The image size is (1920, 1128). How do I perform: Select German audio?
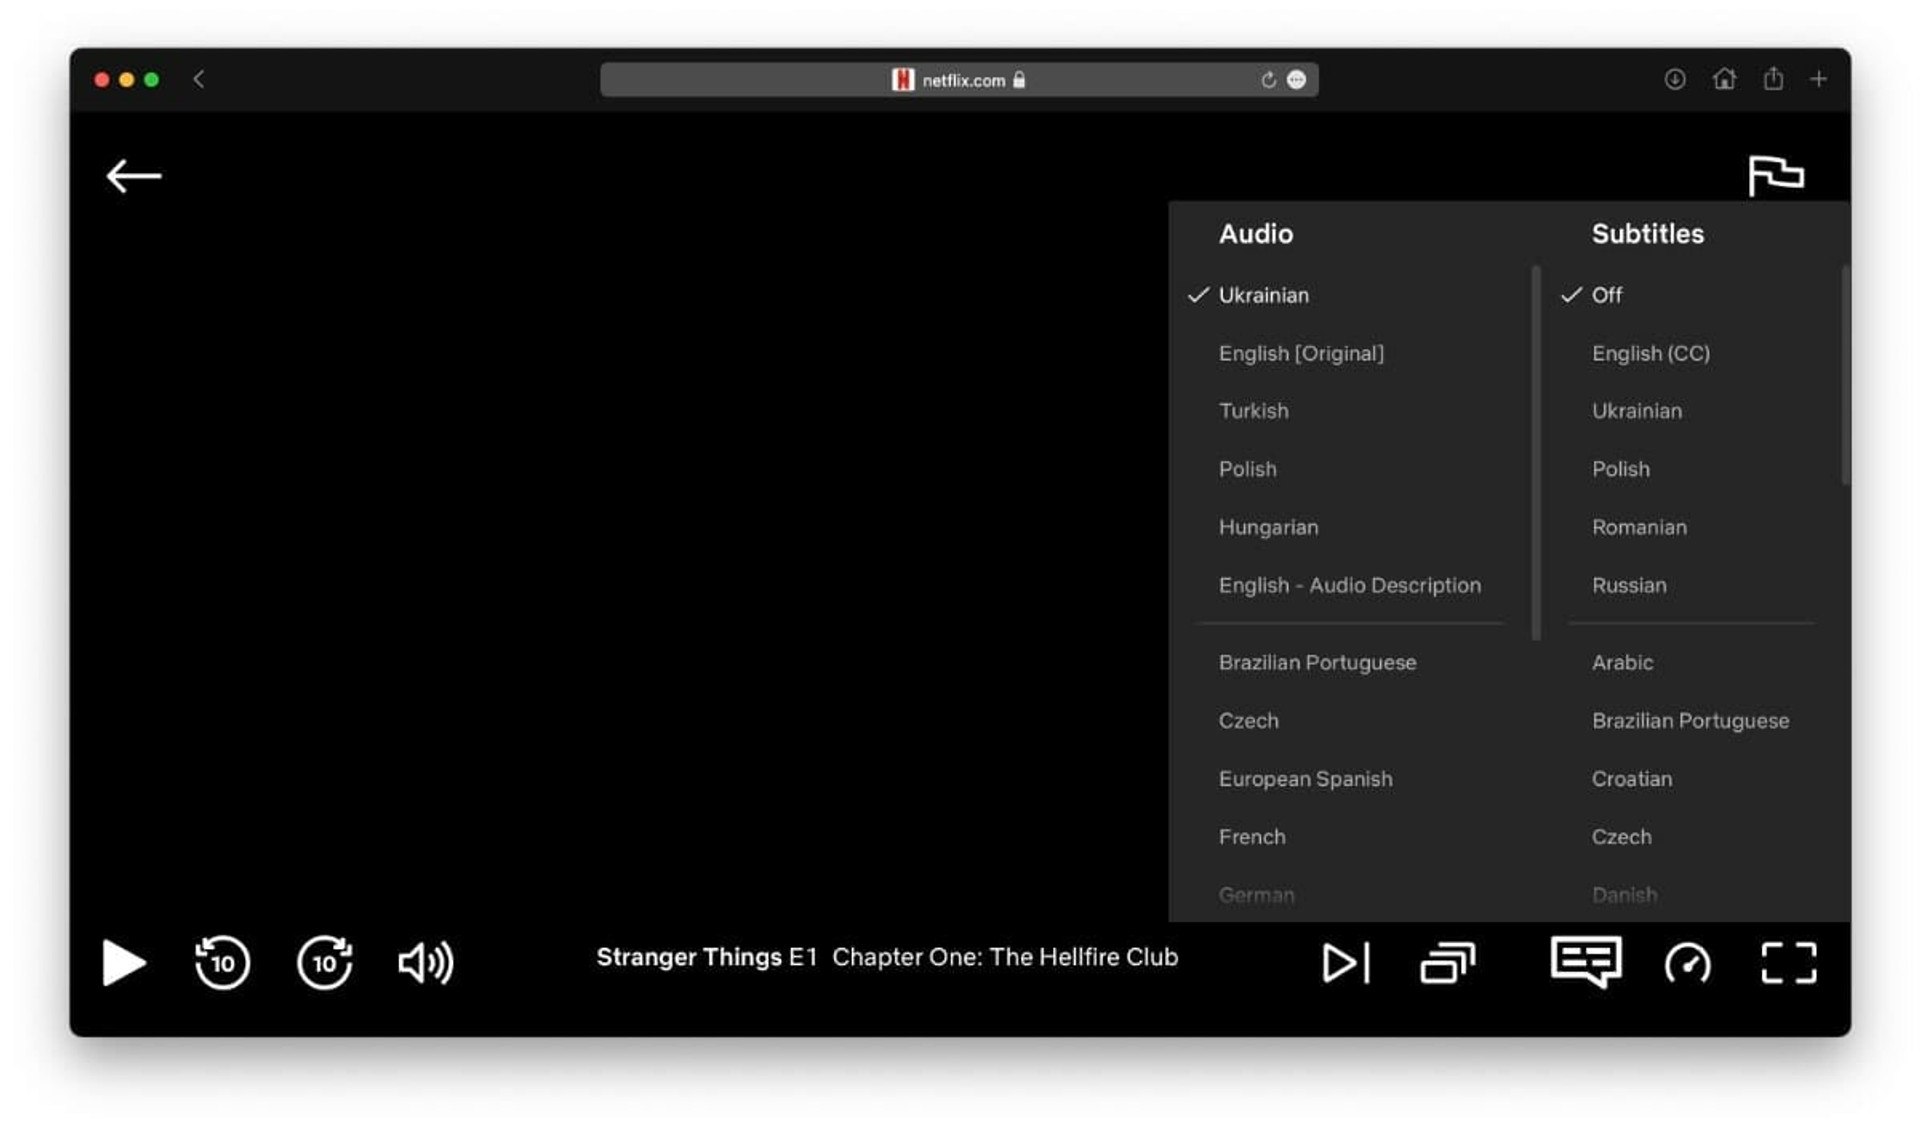[x=1256, y=895]
